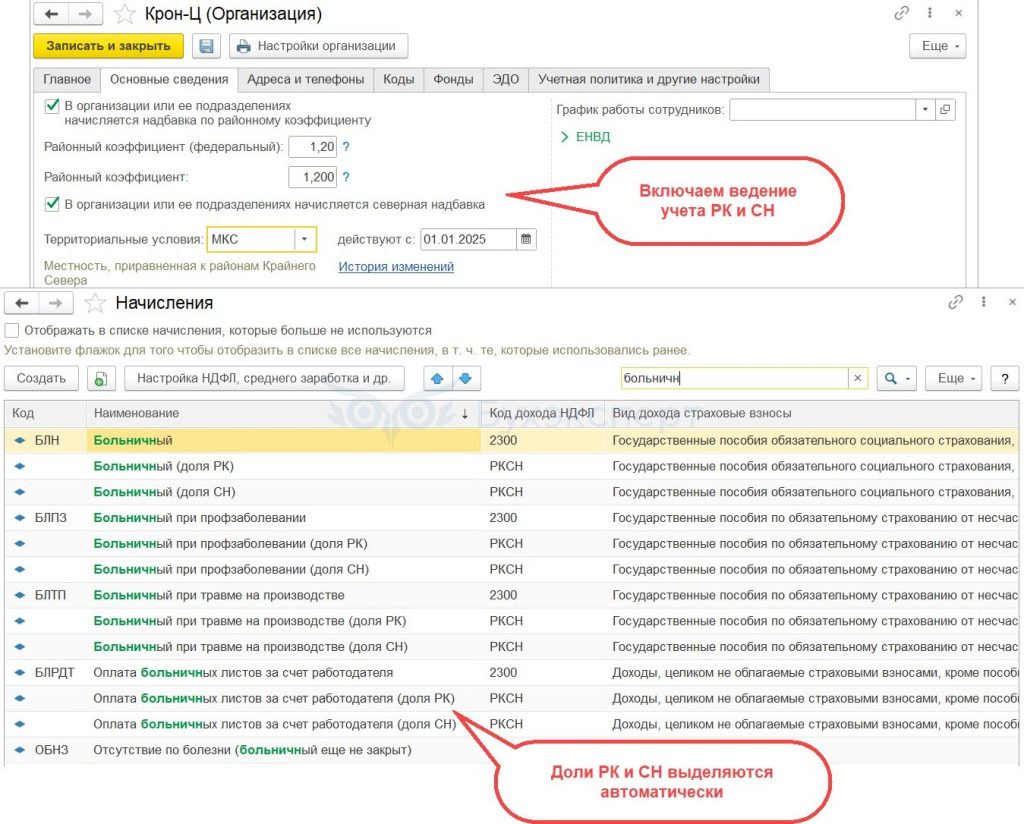Copy link to accruals window
Image resolution: width=1024 pixels, height=824 pixels.
point(956,302)
